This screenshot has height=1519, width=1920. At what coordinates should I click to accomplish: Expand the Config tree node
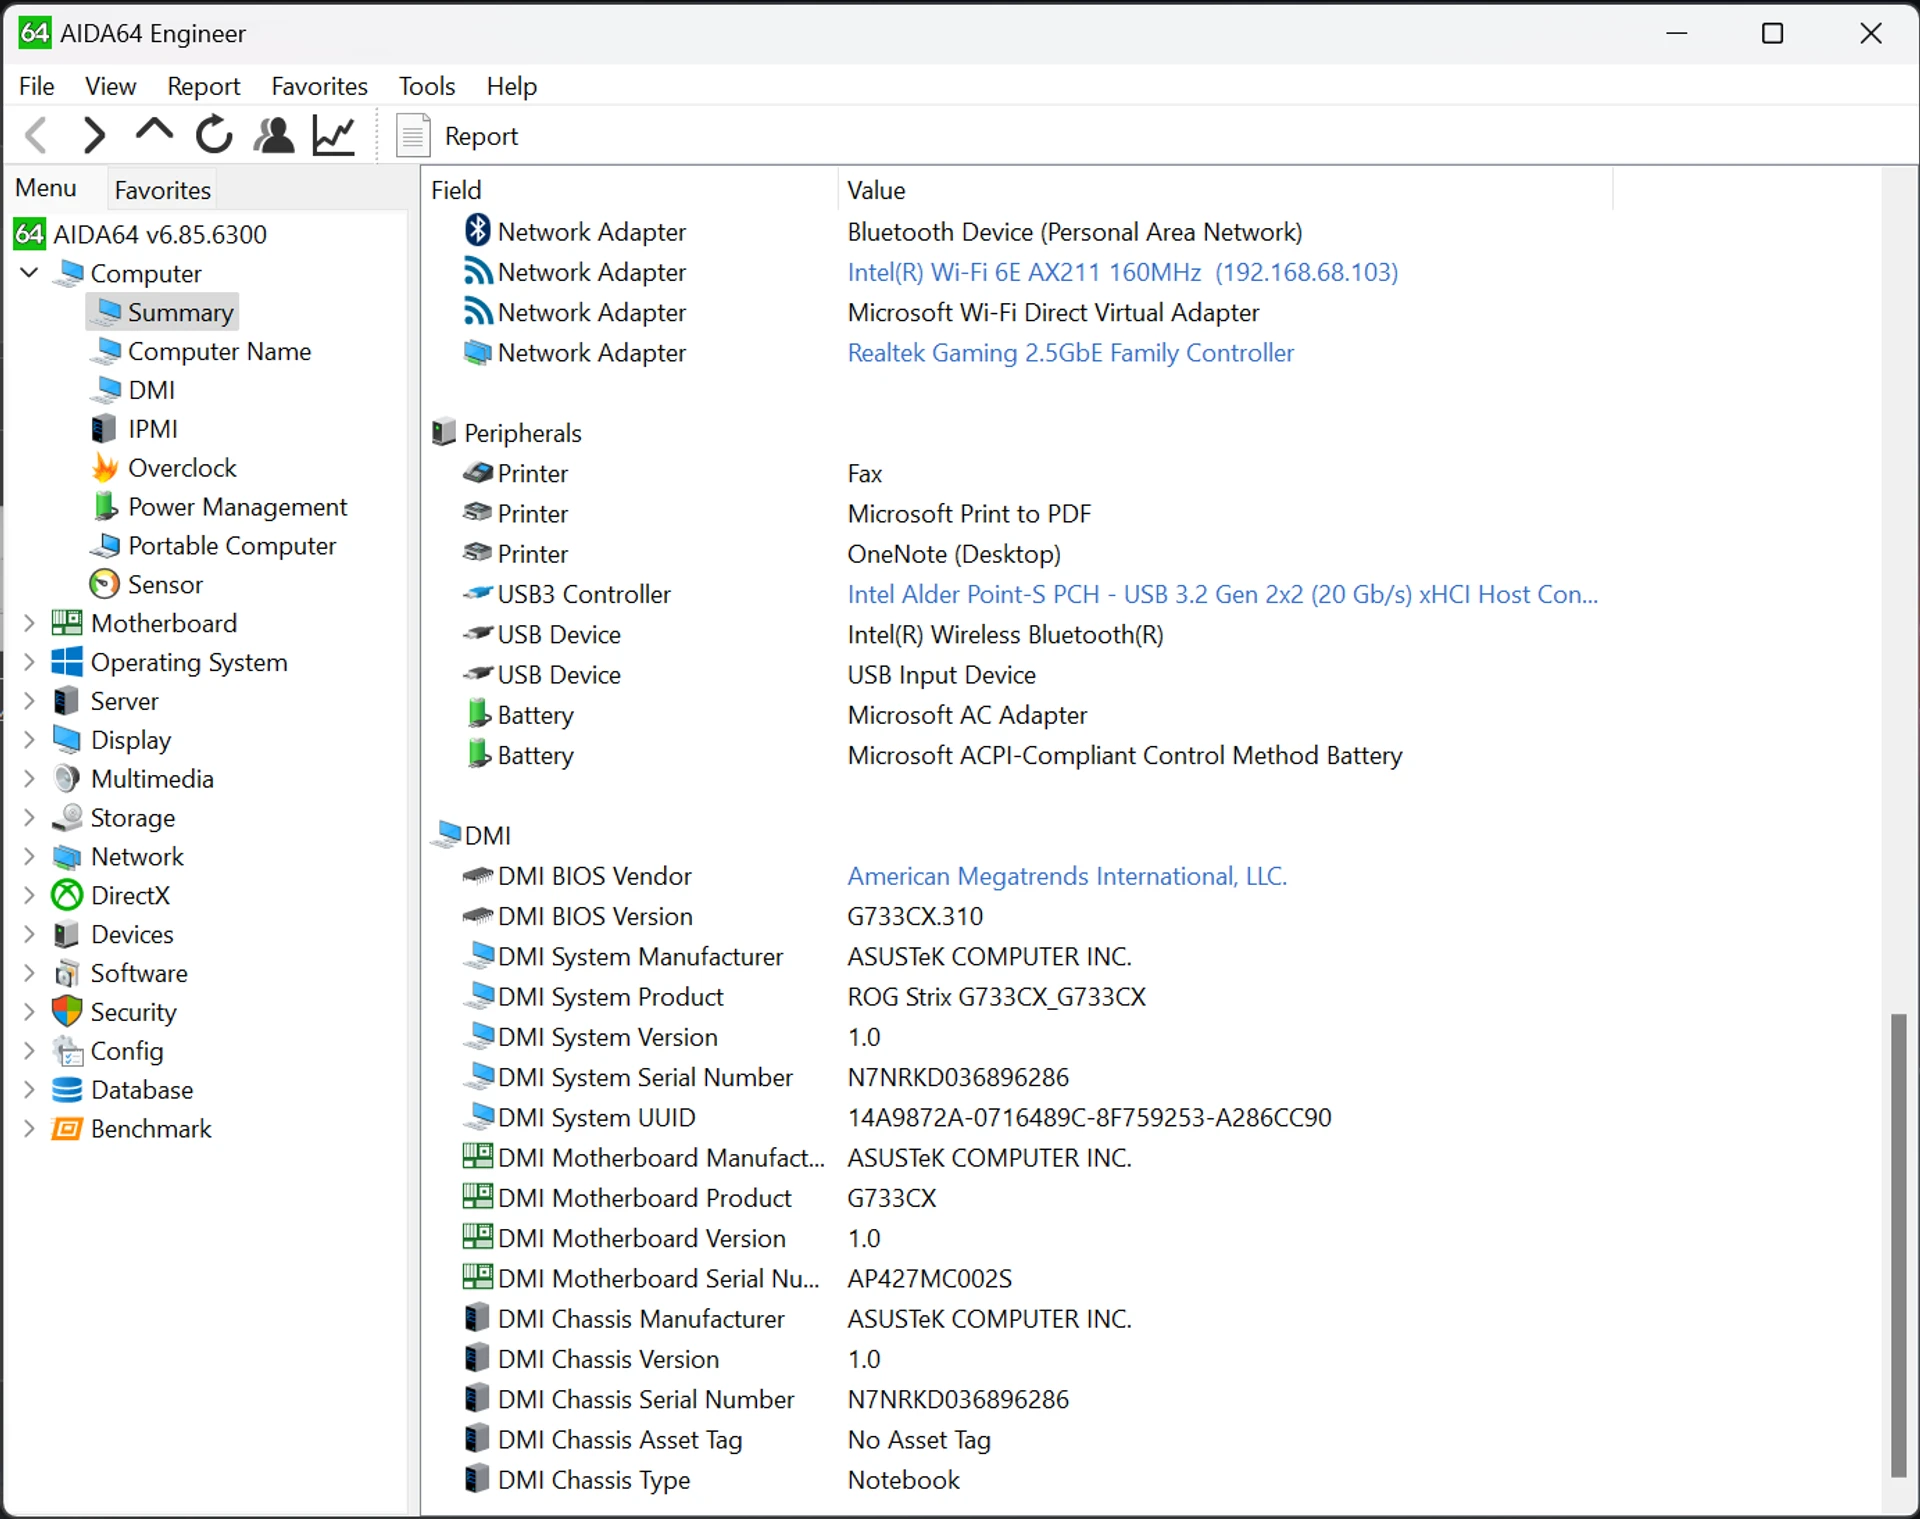tap(29, 1050)
